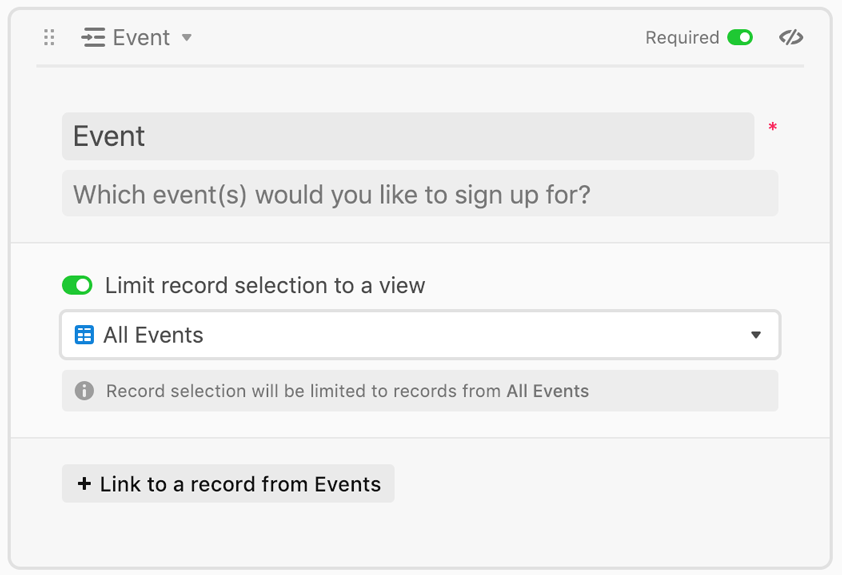Click the linked record field type icon
Screen dimensions: 842x575
coord(93,37)
